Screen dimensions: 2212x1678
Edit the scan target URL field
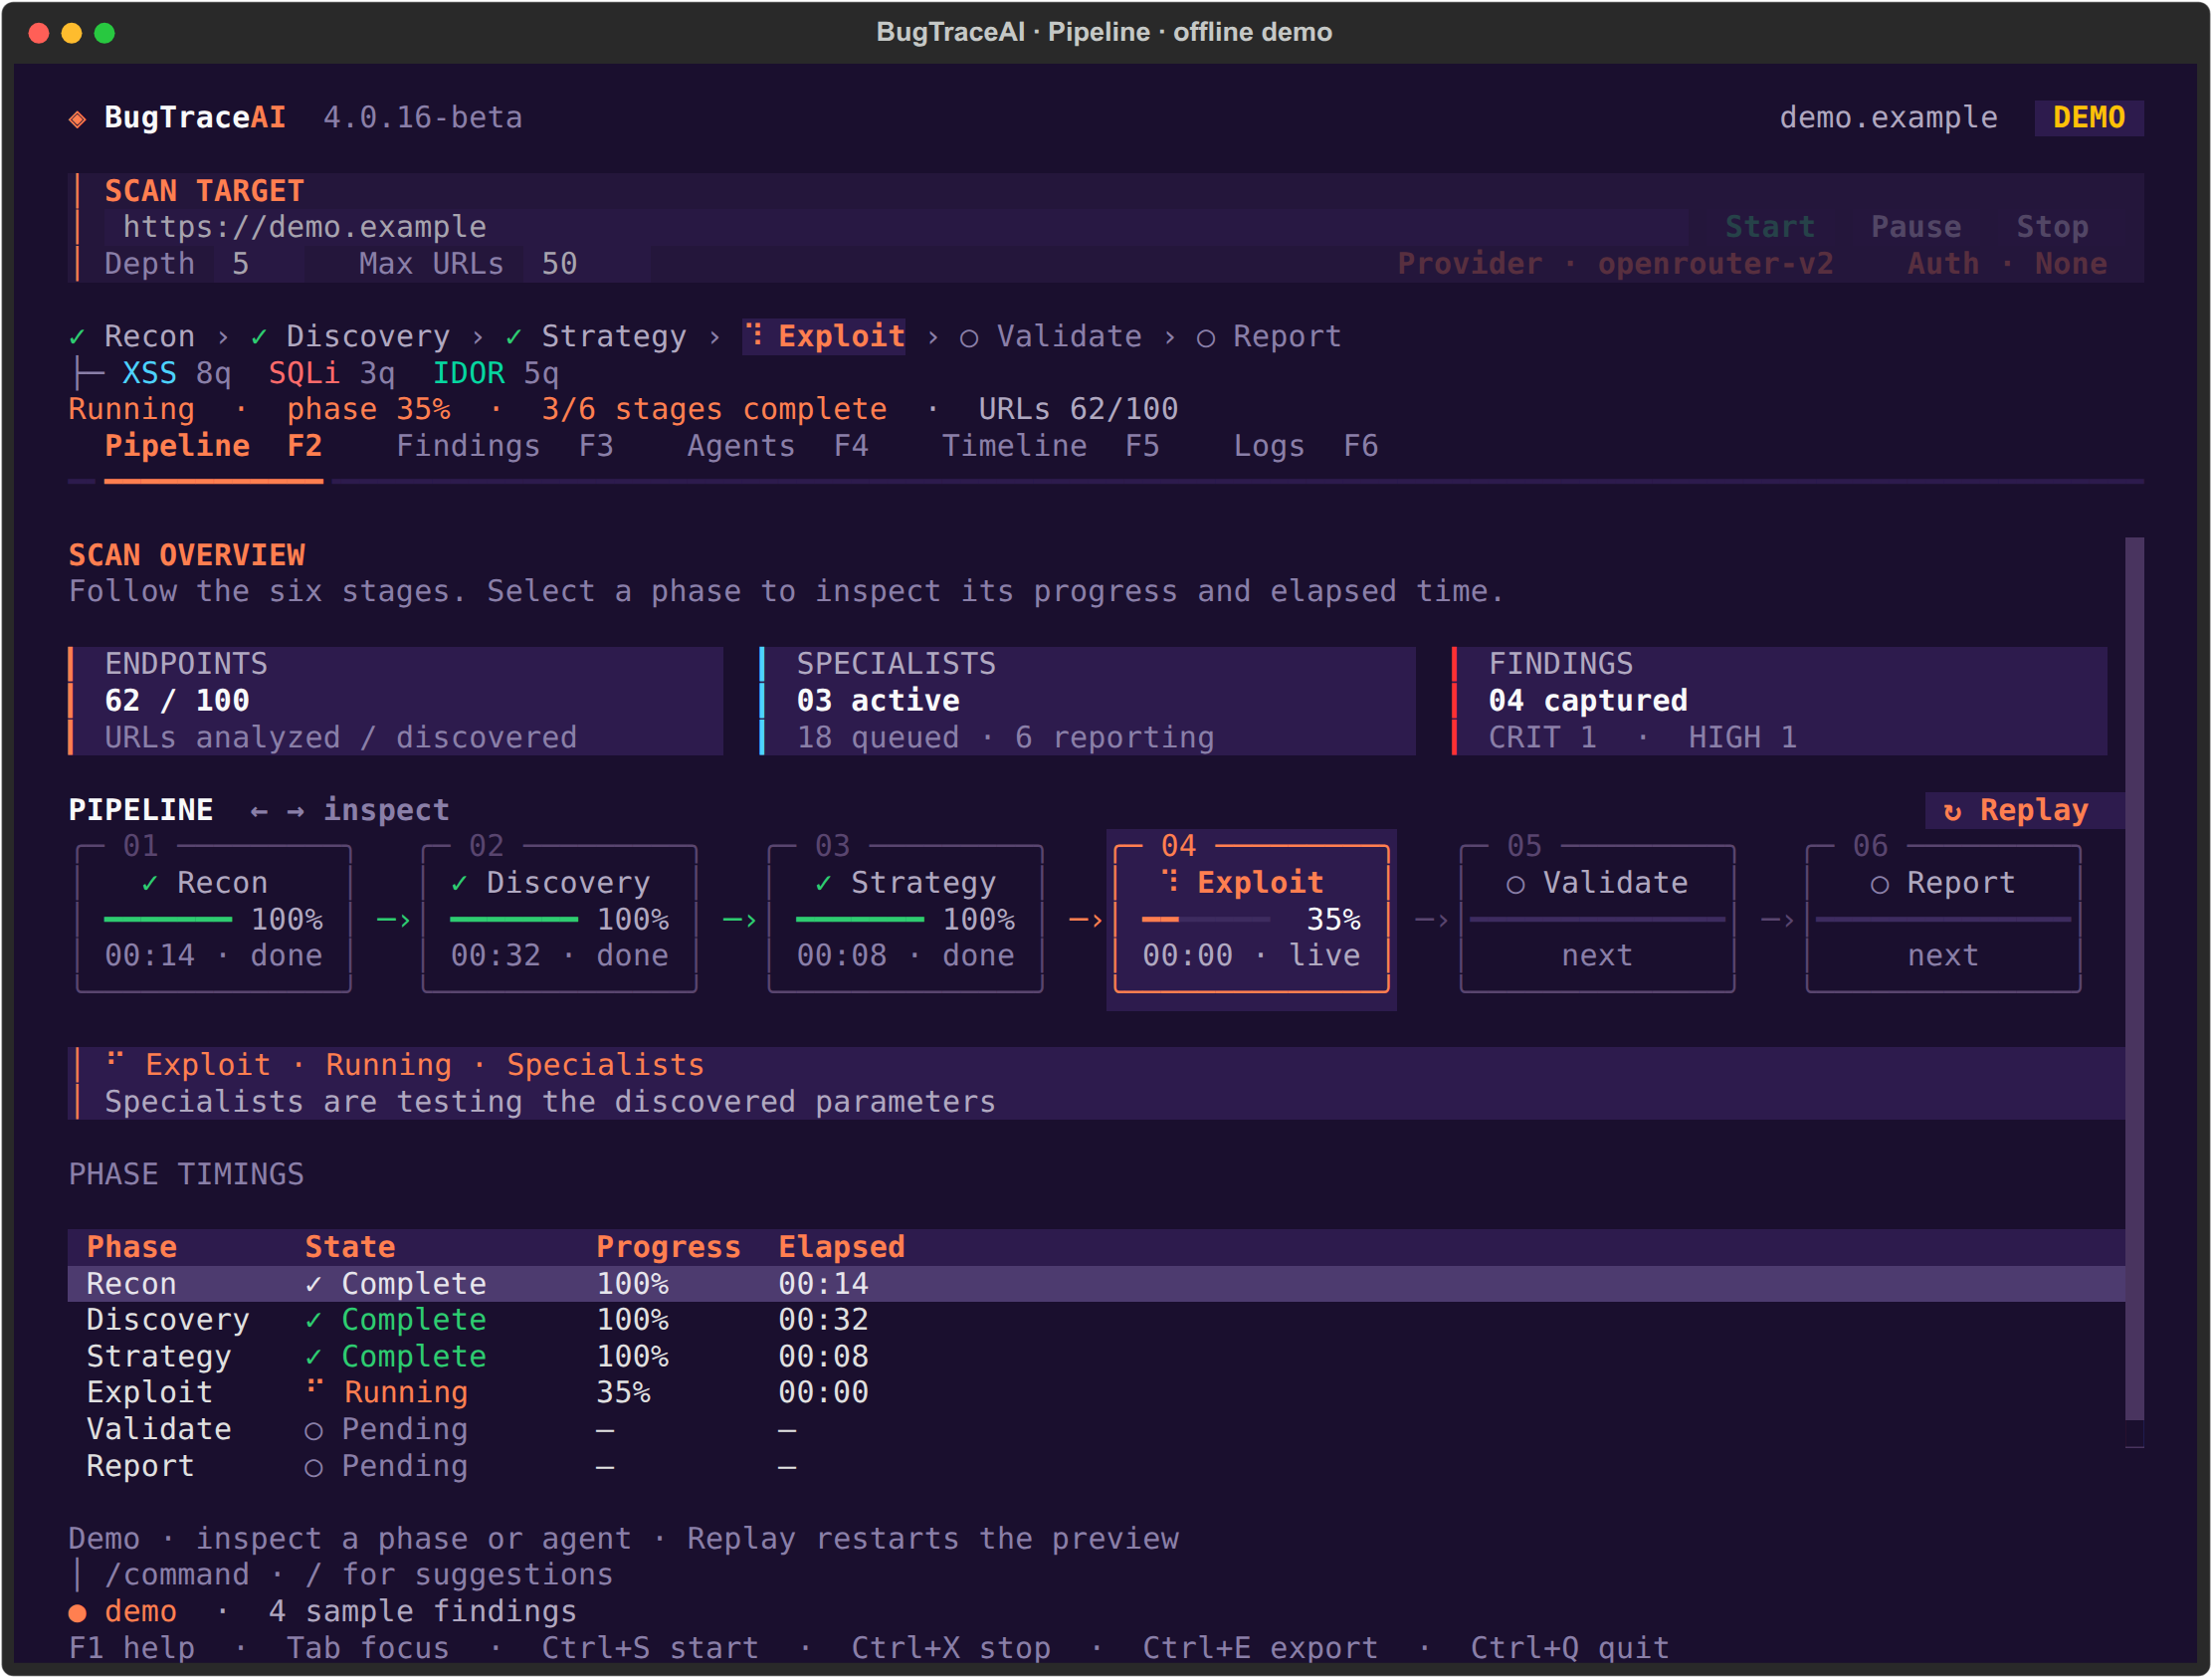(896, 227)
